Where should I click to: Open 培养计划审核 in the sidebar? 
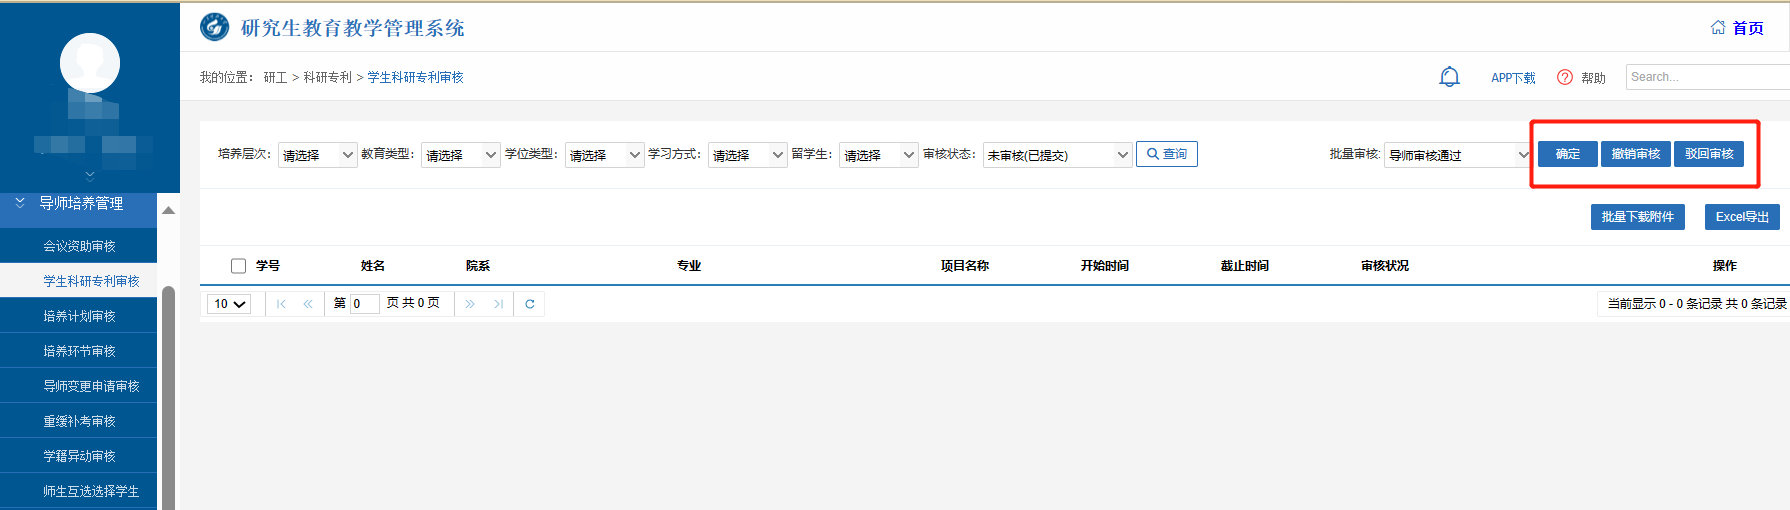coord(79,316)
